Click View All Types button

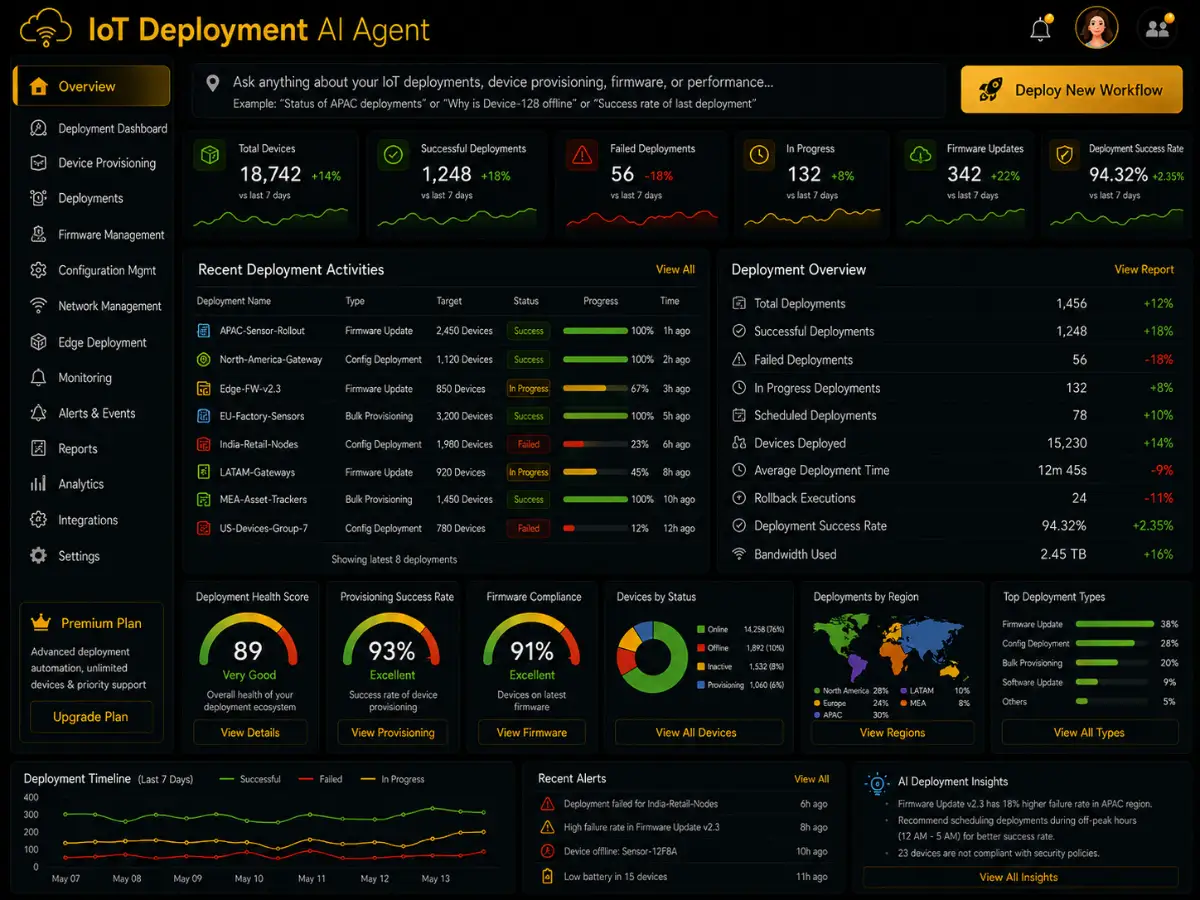tap(1089, 733)
